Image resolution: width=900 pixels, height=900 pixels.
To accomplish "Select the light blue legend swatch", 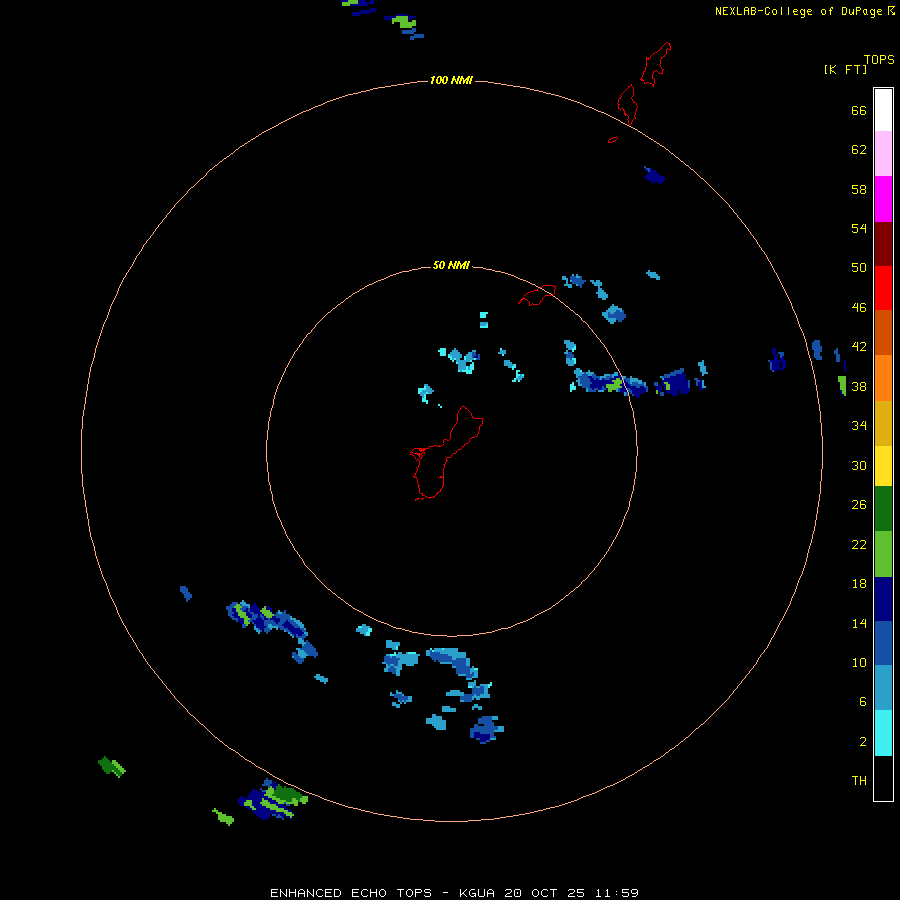I will pos(883,687).
